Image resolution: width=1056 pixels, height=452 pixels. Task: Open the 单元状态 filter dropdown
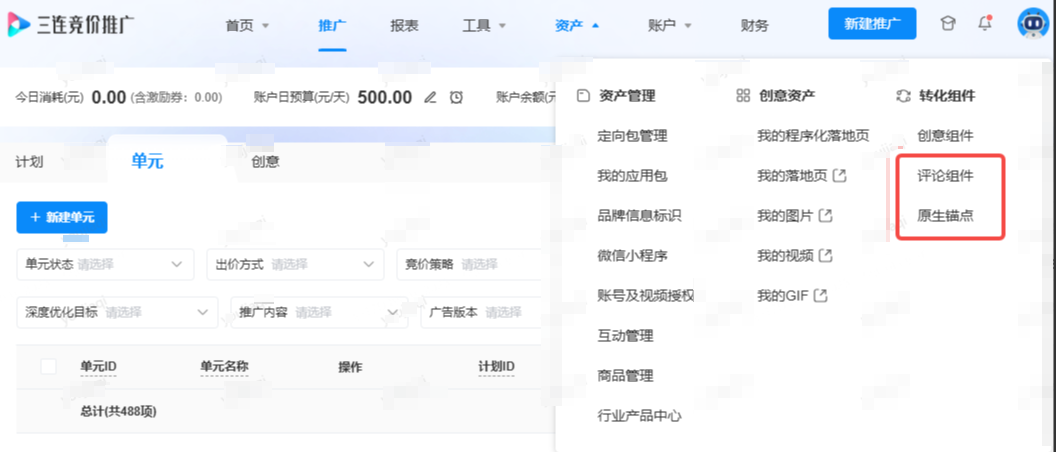tap(105, 264)
